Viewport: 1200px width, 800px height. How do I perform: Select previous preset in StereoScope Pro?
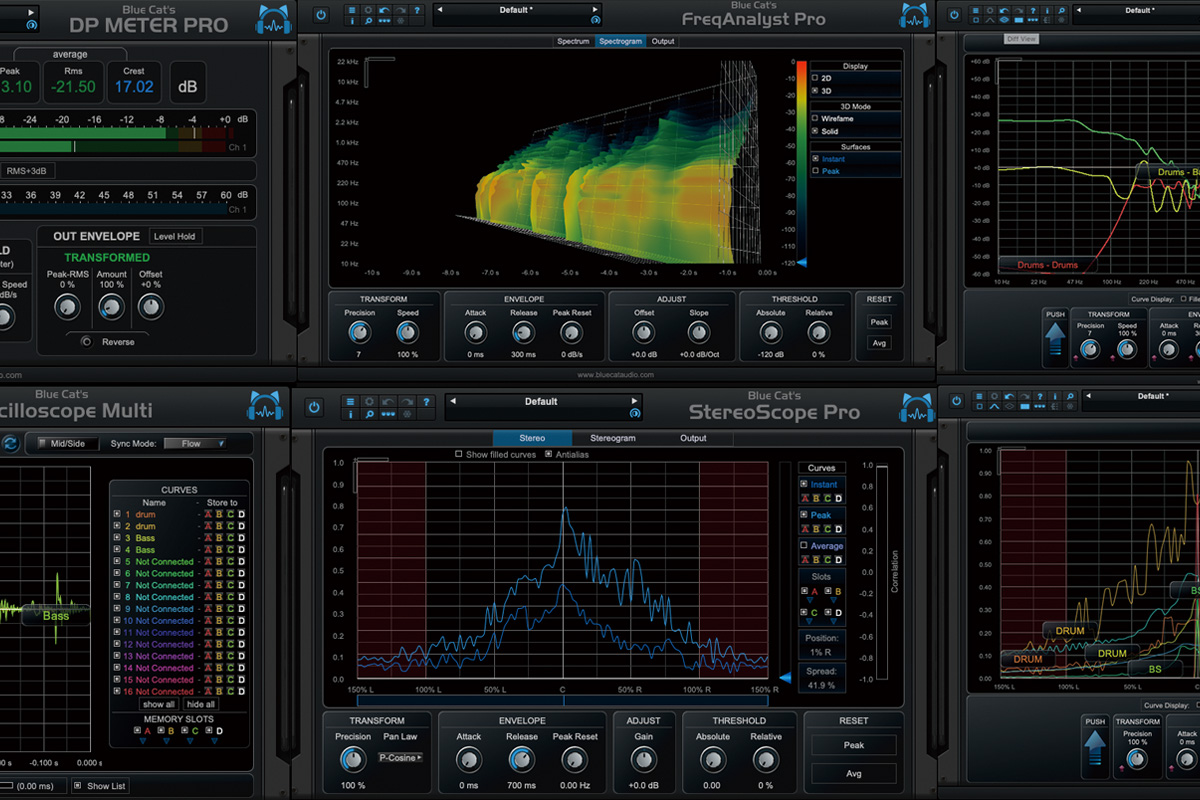(453, 401)
